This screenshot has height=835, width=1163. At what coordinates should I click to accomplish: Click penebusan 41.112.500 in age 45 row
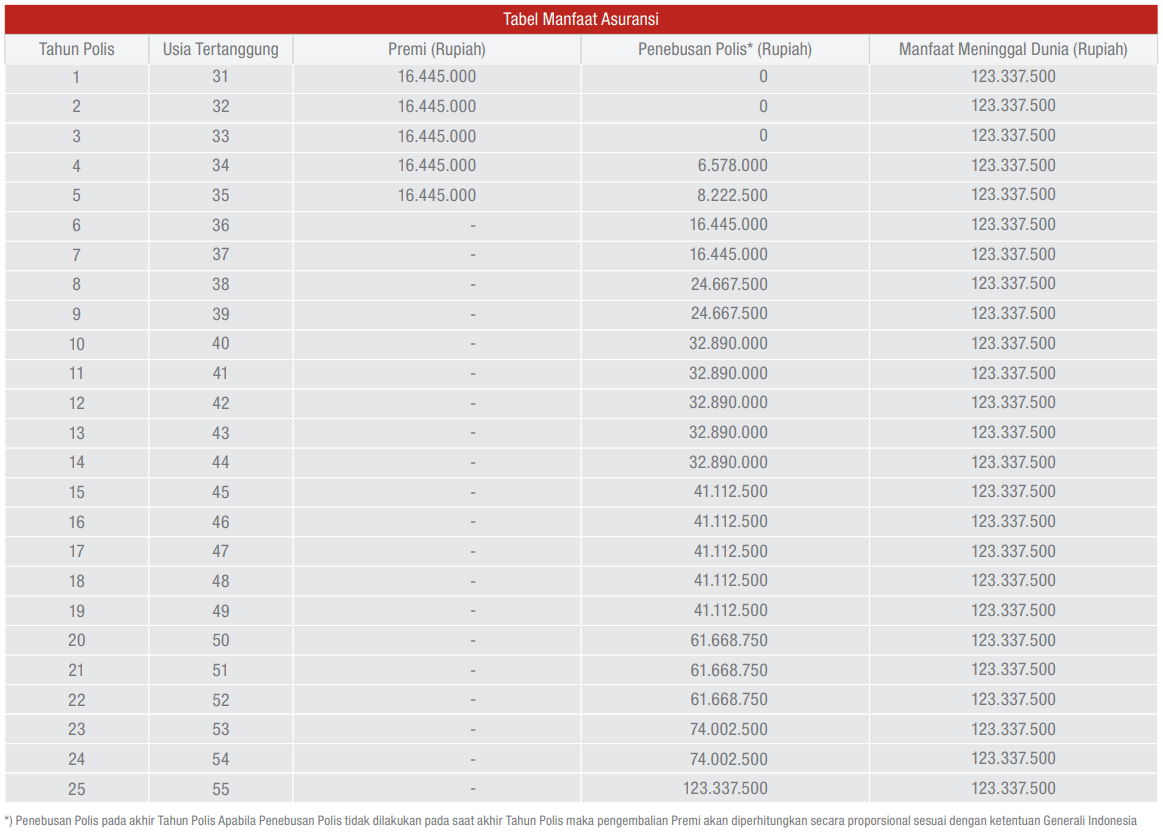[x=731, y=492]
